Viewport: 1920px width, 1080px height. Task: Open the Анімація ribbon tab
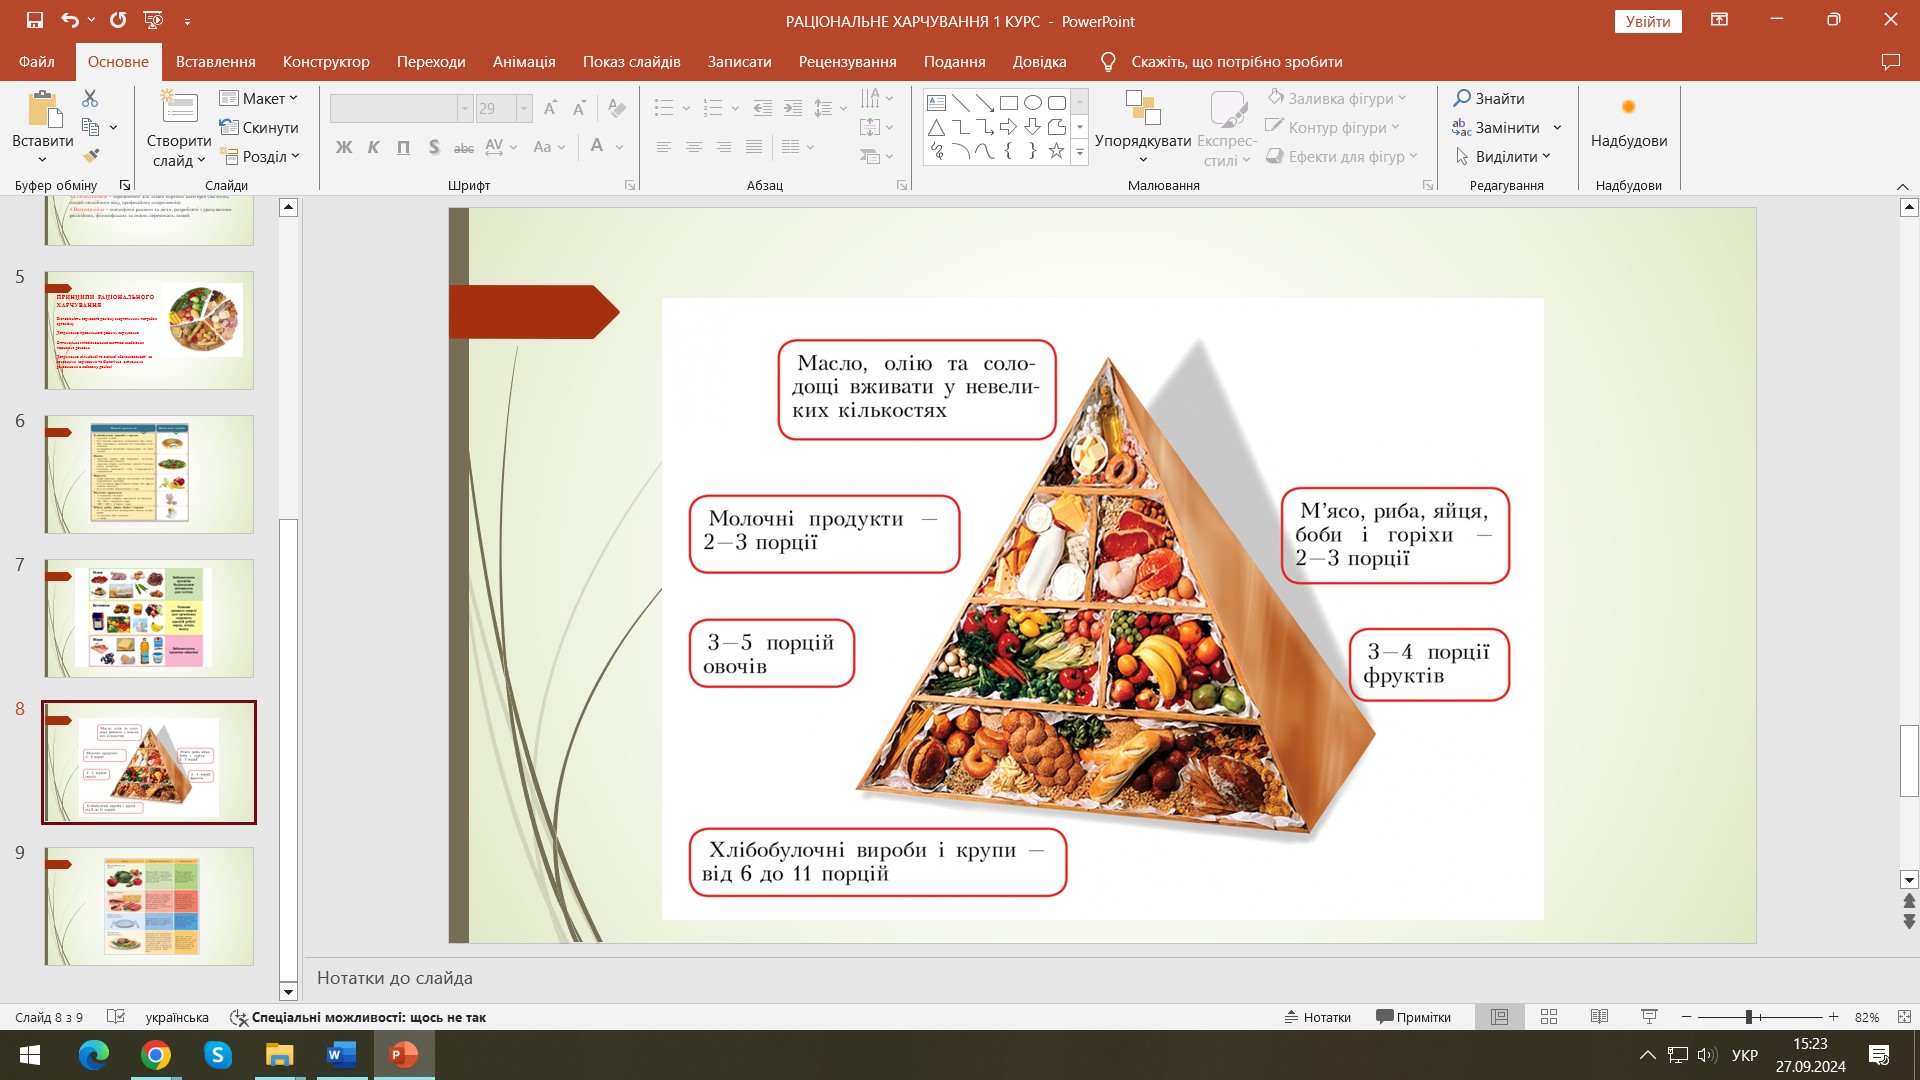pyautogui.click(x=523, y=62)
